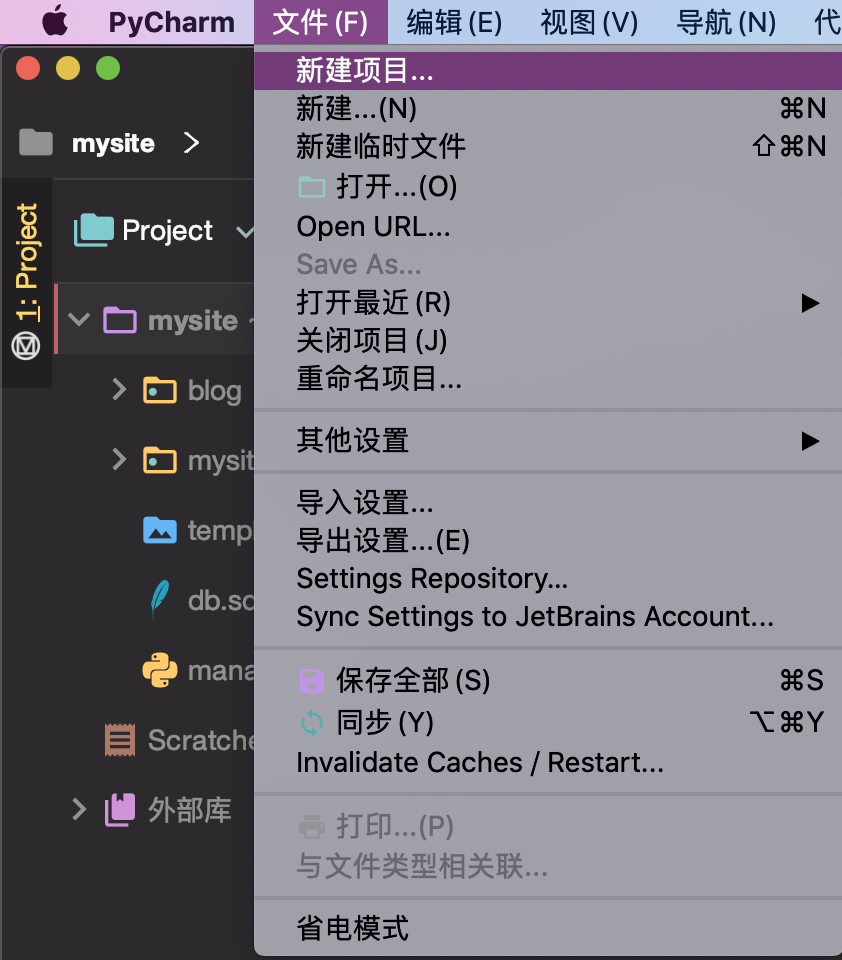Collapse the mysite root tree node
Screen dimensions: 842x960
[79, 319]
